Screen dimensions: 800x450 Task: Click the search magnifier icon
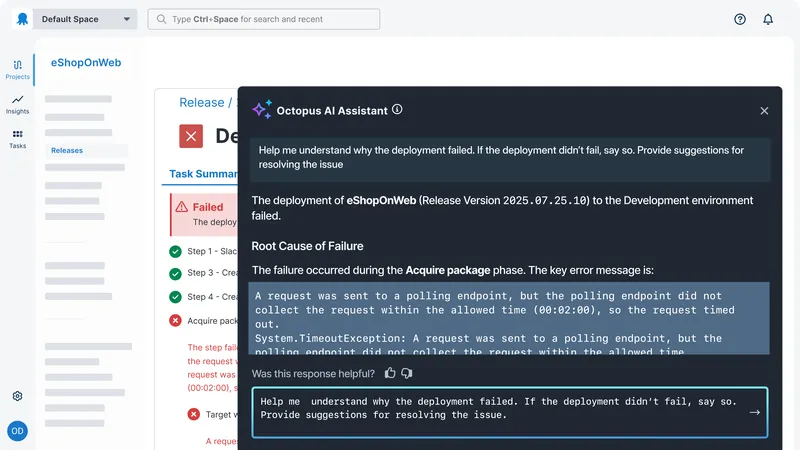(161, 19)
